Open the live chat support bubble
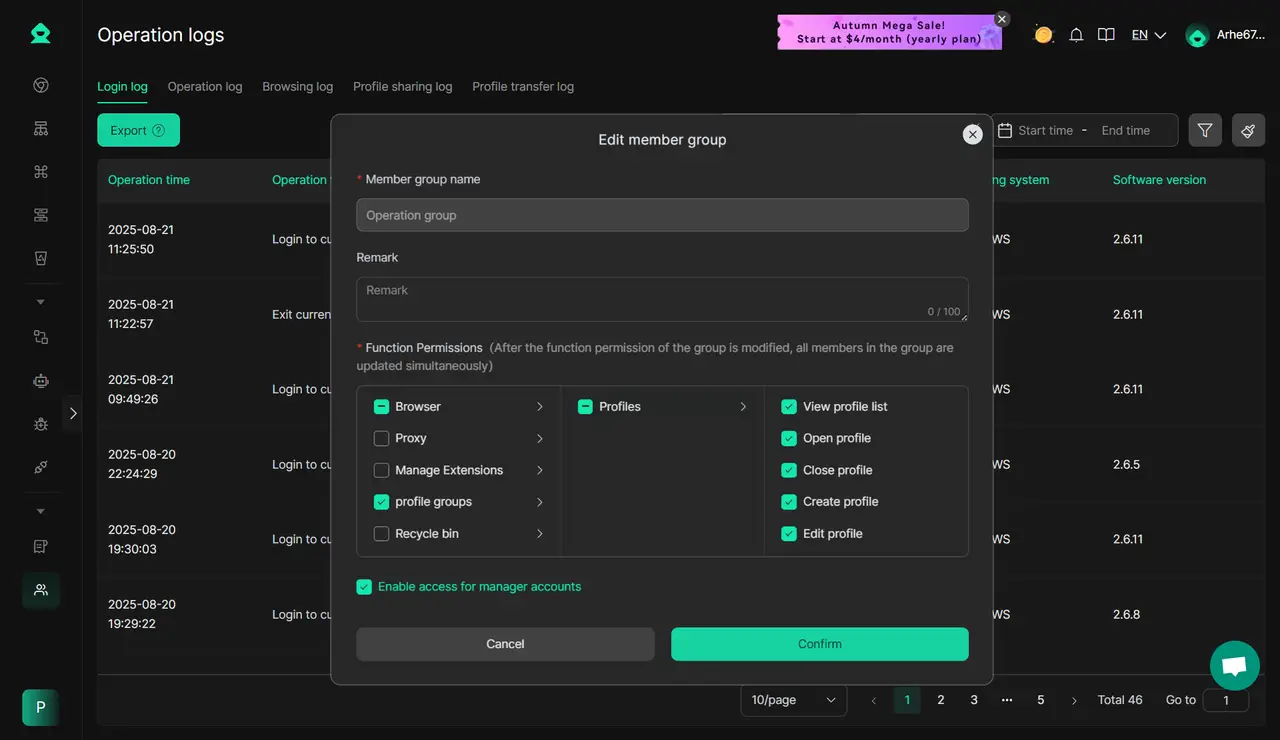Viewport: 1280px width, 740px height. click(1234, 666)
